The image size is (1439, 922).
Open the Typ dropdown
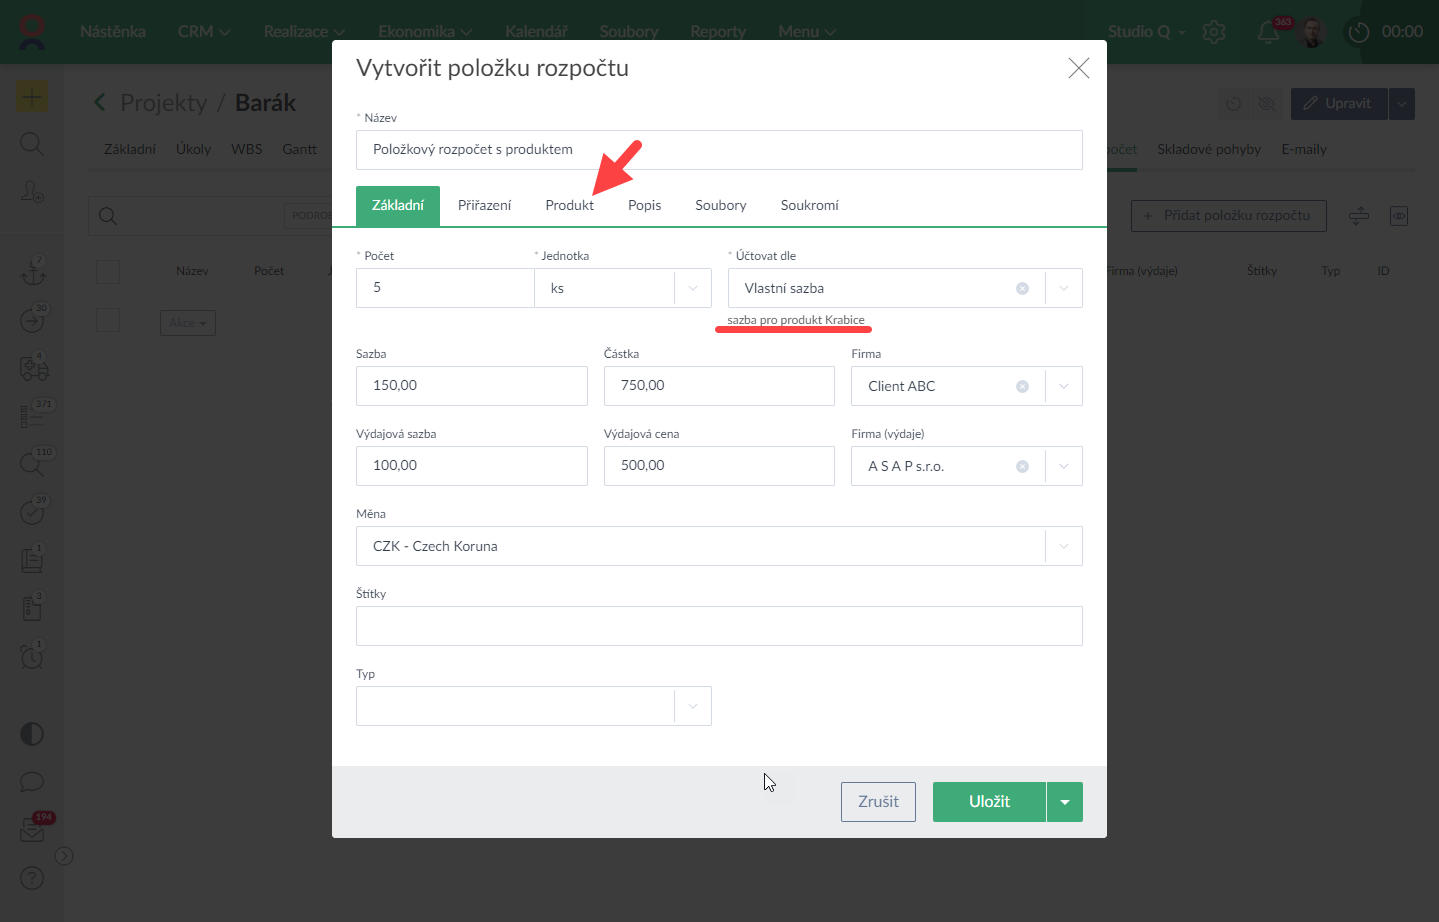693,706
